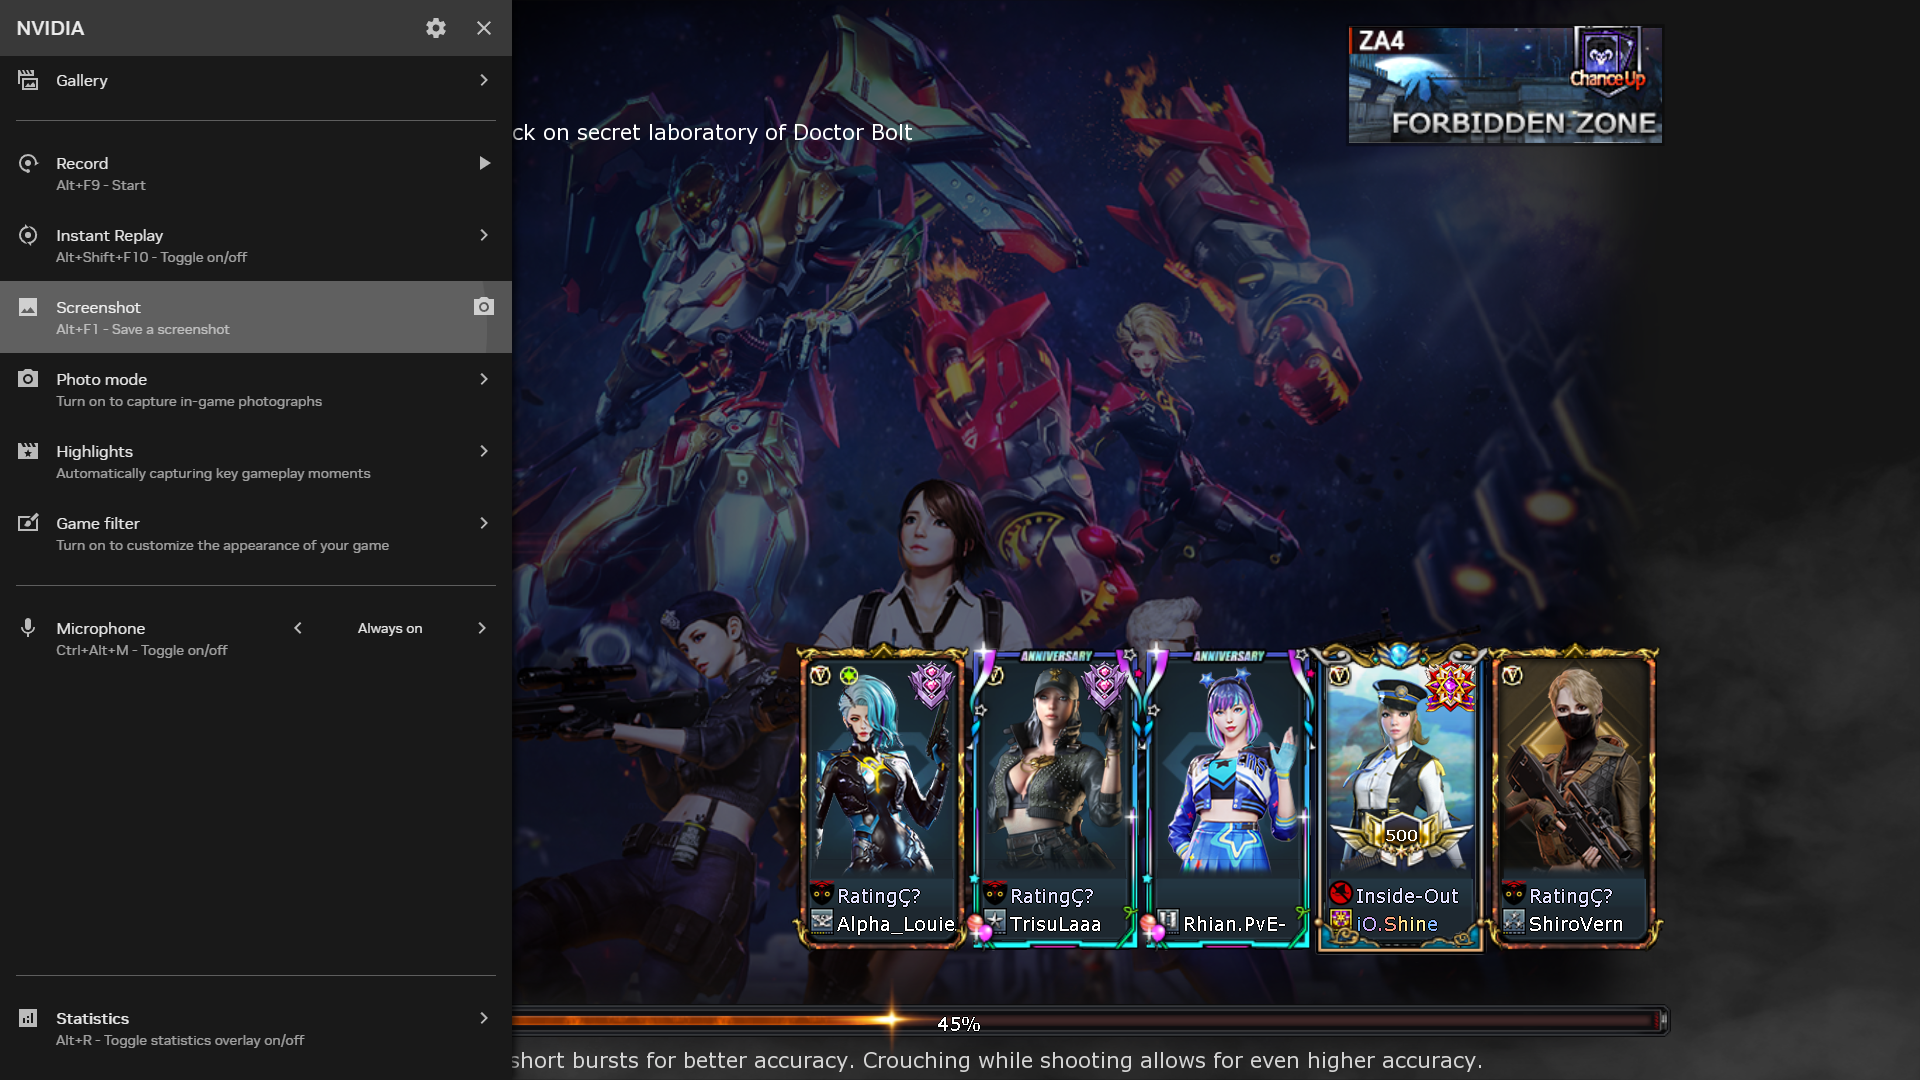Open the Gallery menu entry
The height and width of the screenshot is (1080, 1920).
coord(256,80)
